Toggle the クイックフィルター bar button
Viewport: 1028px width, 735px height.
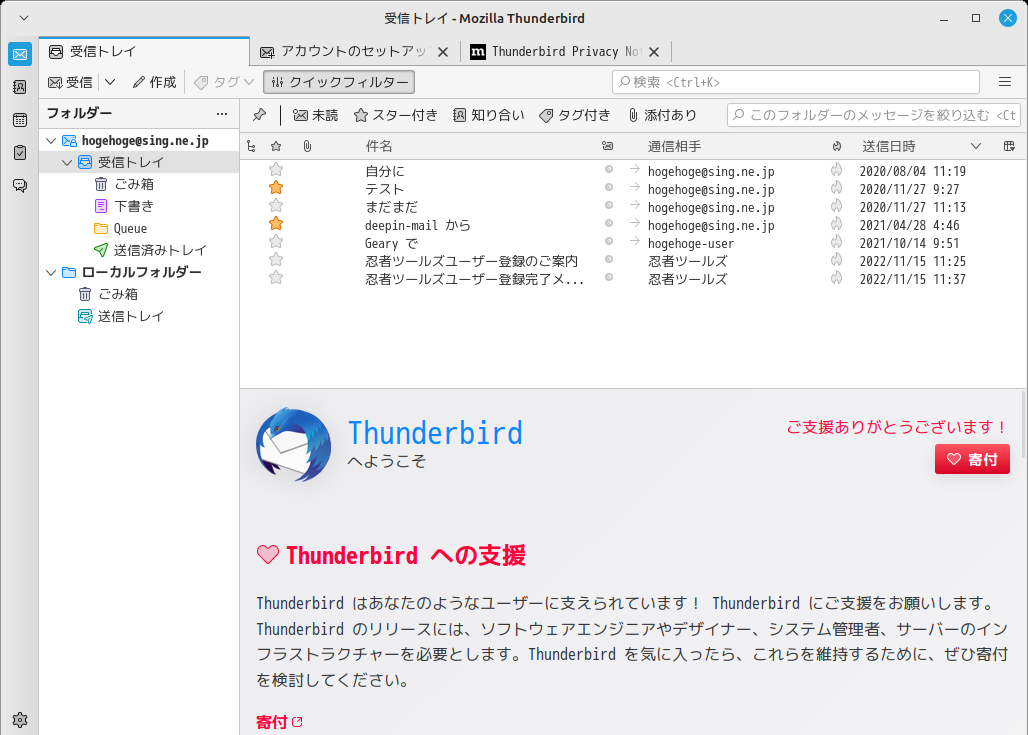(339, 82)
